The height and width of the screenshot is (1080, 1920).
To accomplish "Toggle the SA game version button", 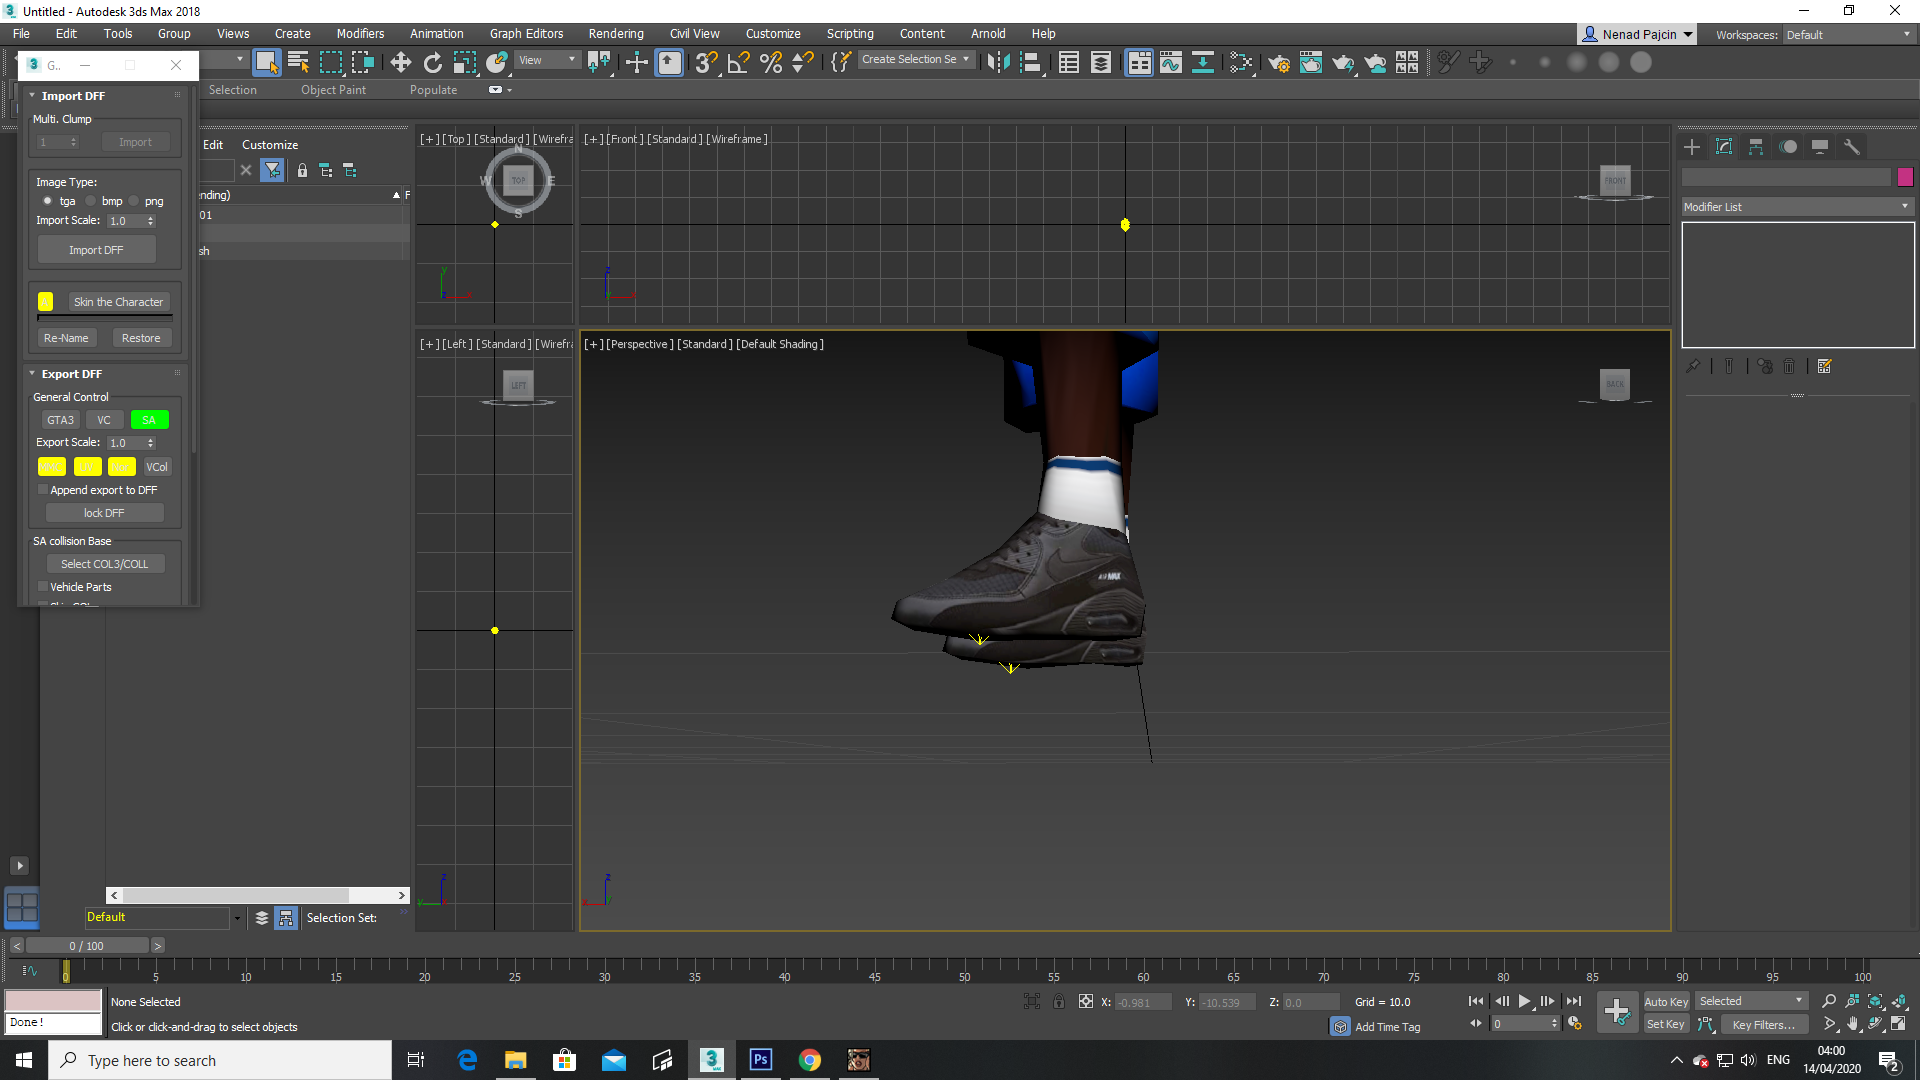I will [x=149, y=420].
